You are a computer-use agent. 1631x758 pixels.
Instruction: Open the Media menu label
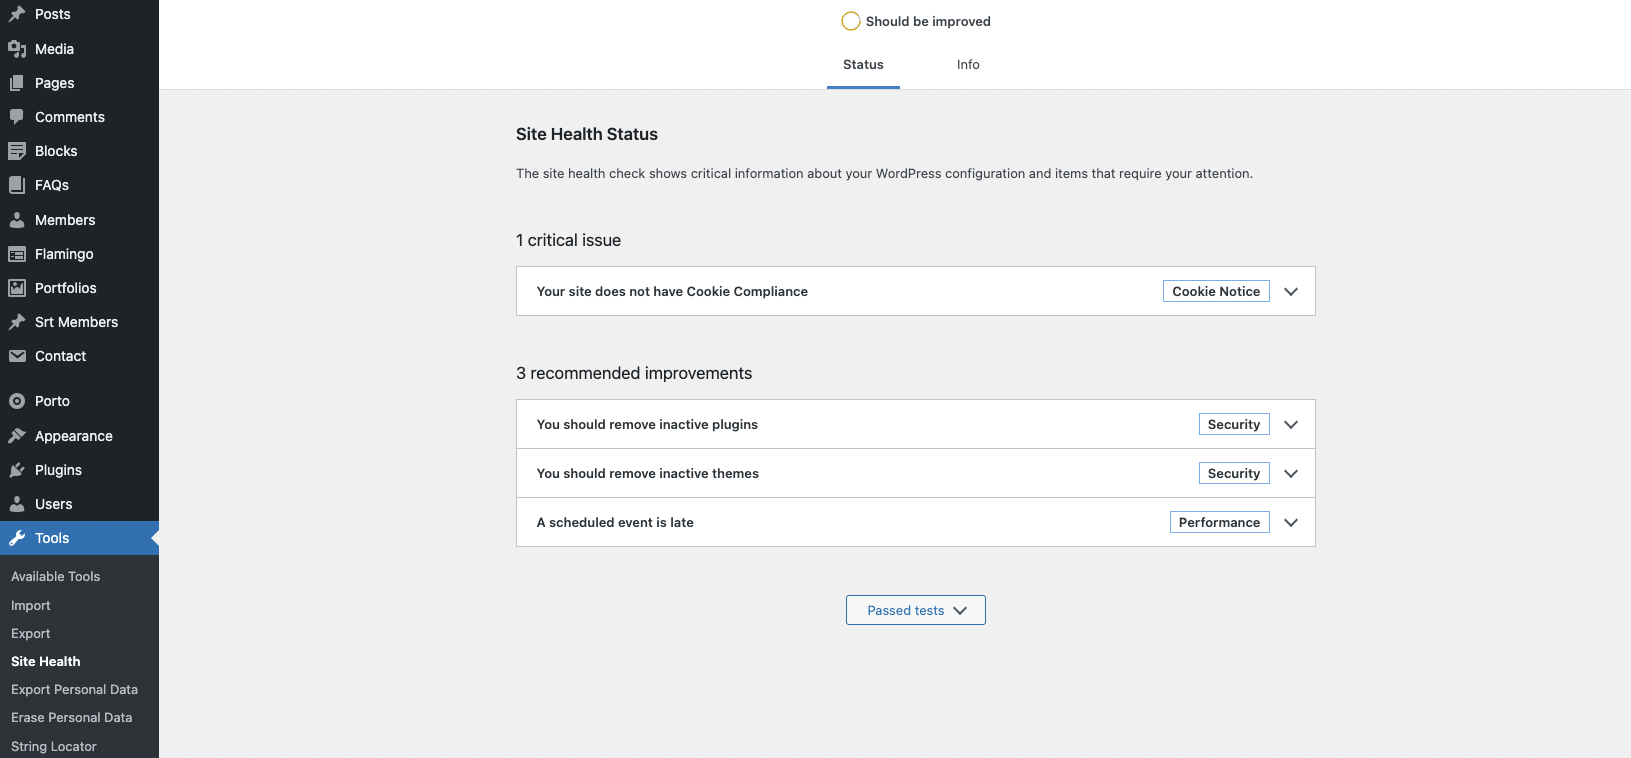pyautogui.click(x=55, y=49)
